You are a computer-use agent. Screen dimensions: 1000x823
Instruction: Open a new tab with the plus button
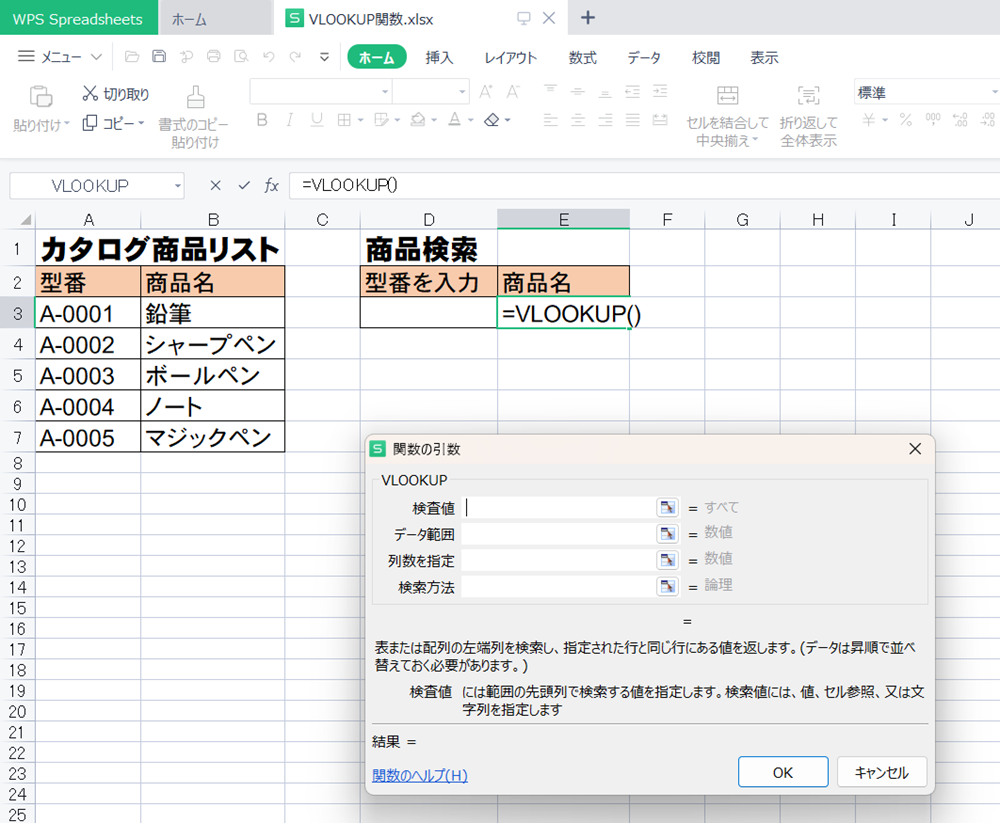[x=587, y=18]
